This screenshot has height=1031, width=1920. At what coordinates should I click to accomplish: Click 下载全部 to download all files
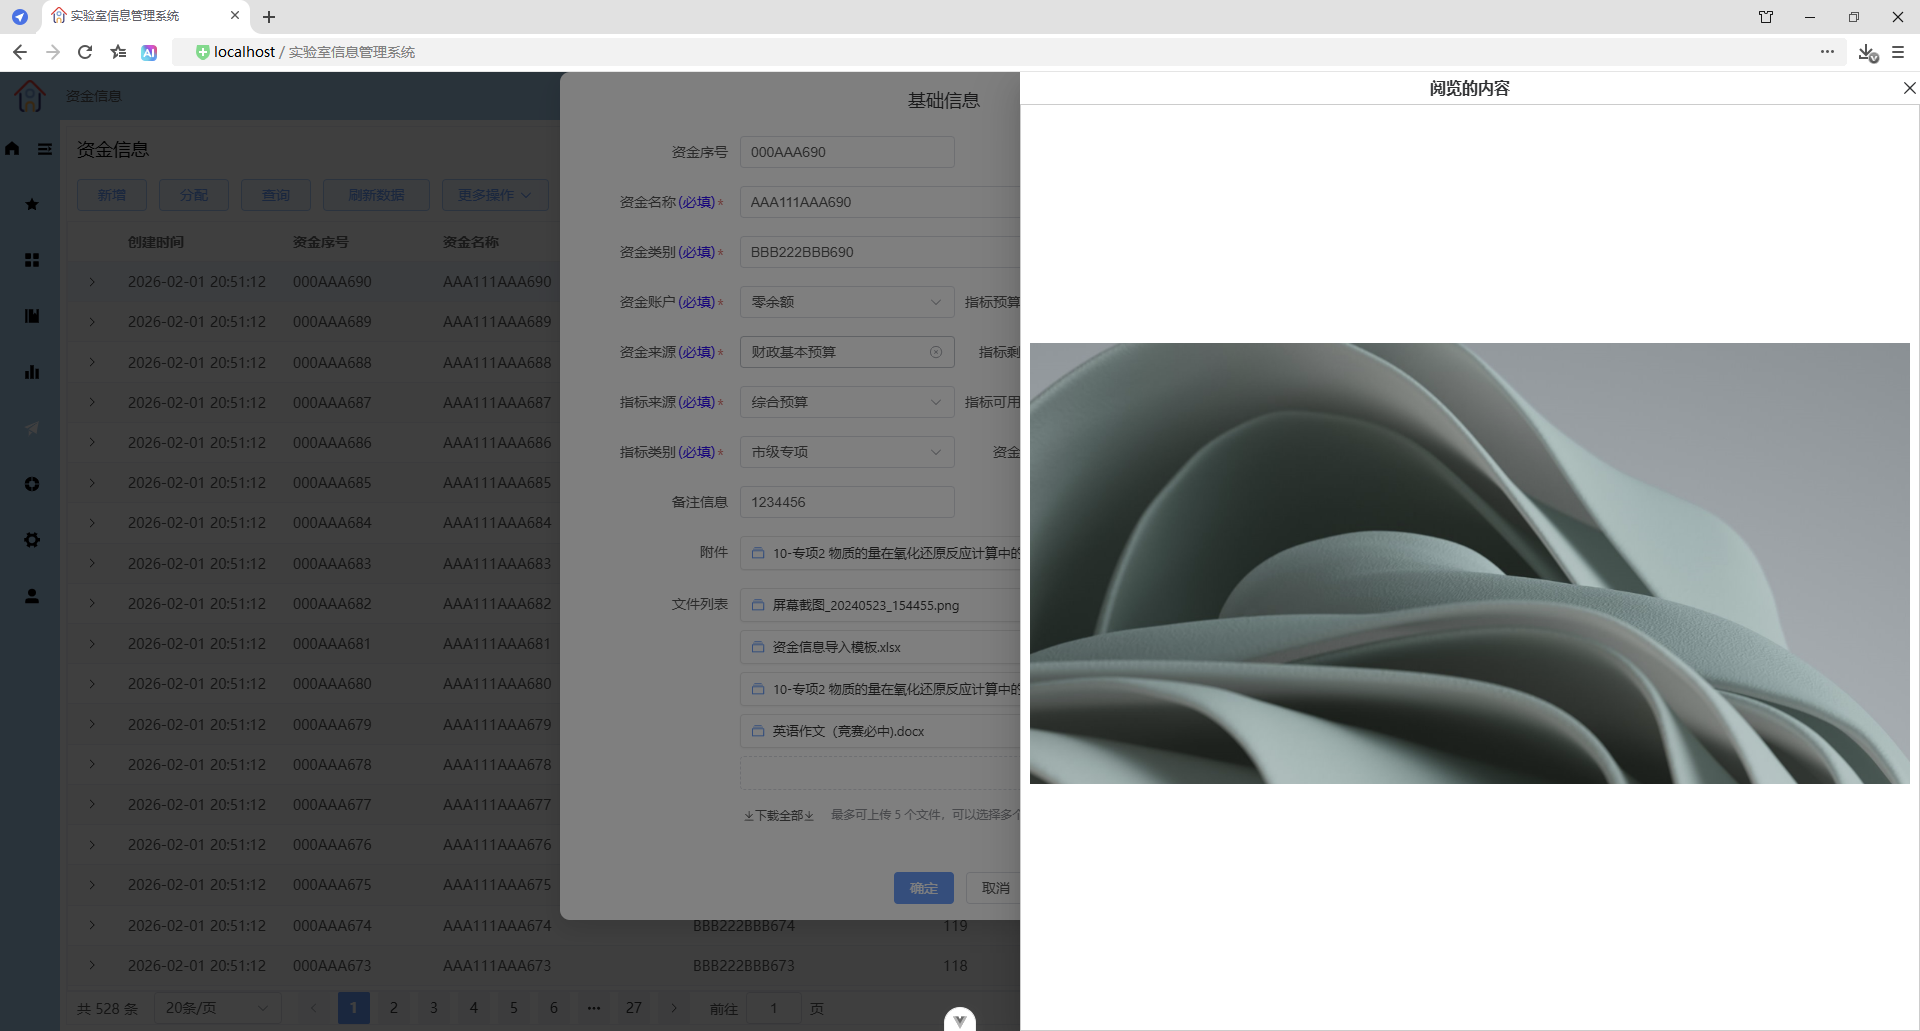tap(779, 815)
